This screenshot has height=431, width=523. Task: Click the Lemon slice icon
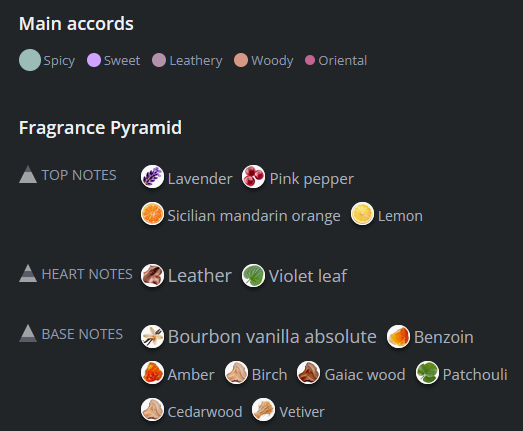pos(362,213)
